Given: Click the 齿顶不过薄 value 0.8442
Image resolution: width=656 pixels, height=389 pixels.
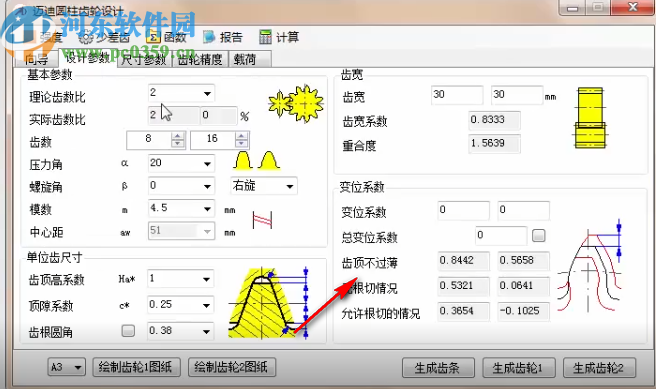Looking at the screenshot, I should click(463, 261).
